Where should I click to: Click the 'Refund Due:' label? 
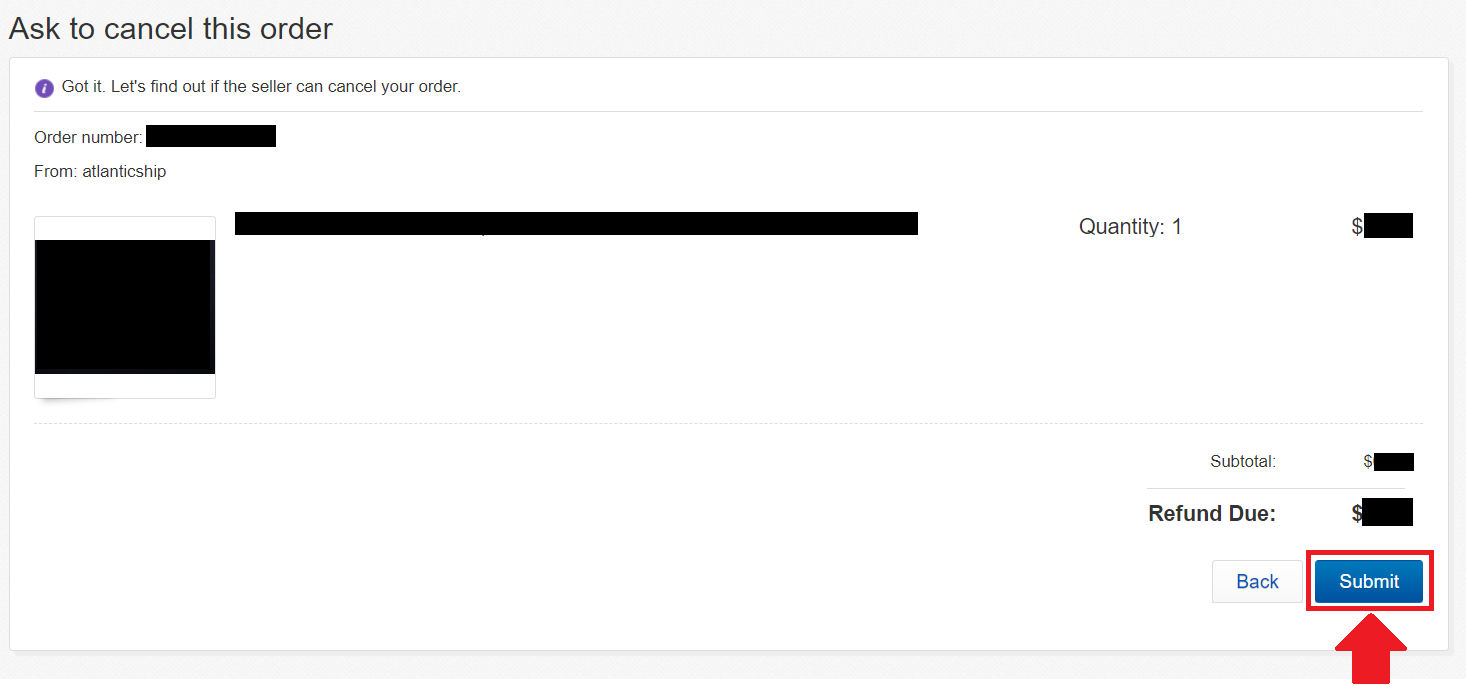coord(1212,514)
